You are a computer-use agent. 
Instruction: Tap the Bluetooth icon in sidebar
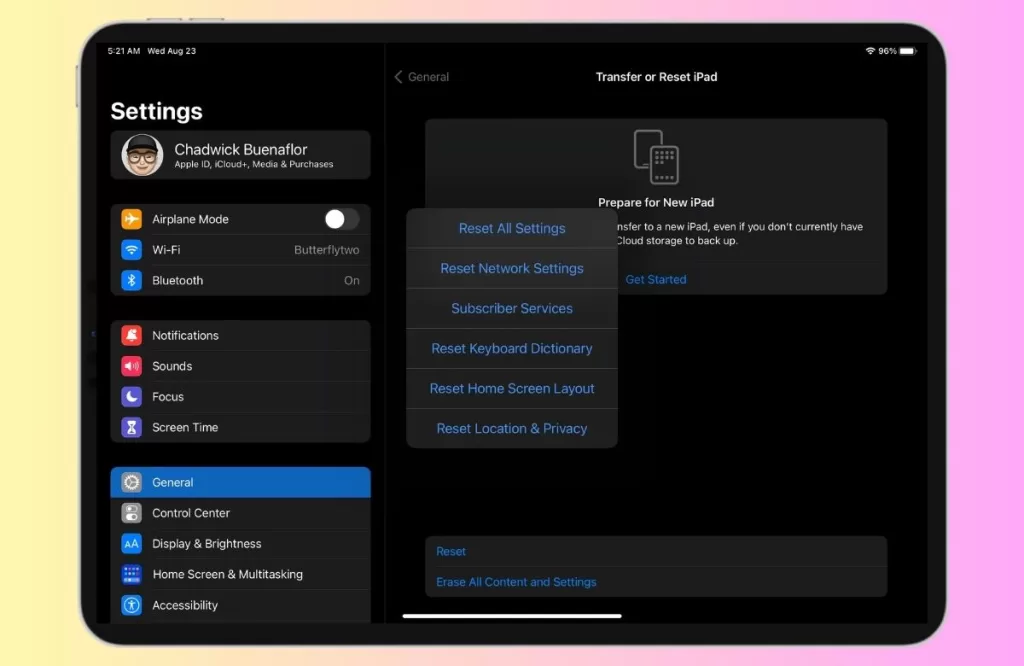click(131, 281)
